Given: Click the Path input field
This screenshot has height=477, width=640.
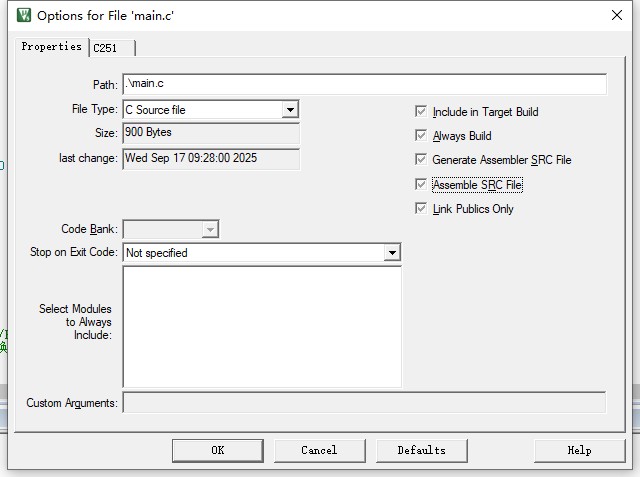Looking at the screenshot, I should pos(364,84).
